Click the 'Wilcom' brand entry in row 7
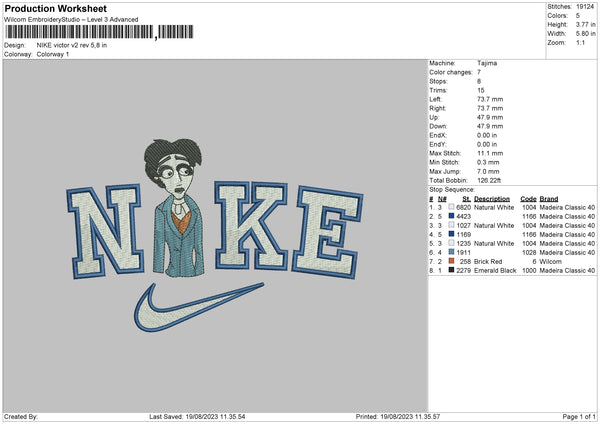This screenshot has width=600, height=424. (x=551, y=261)
